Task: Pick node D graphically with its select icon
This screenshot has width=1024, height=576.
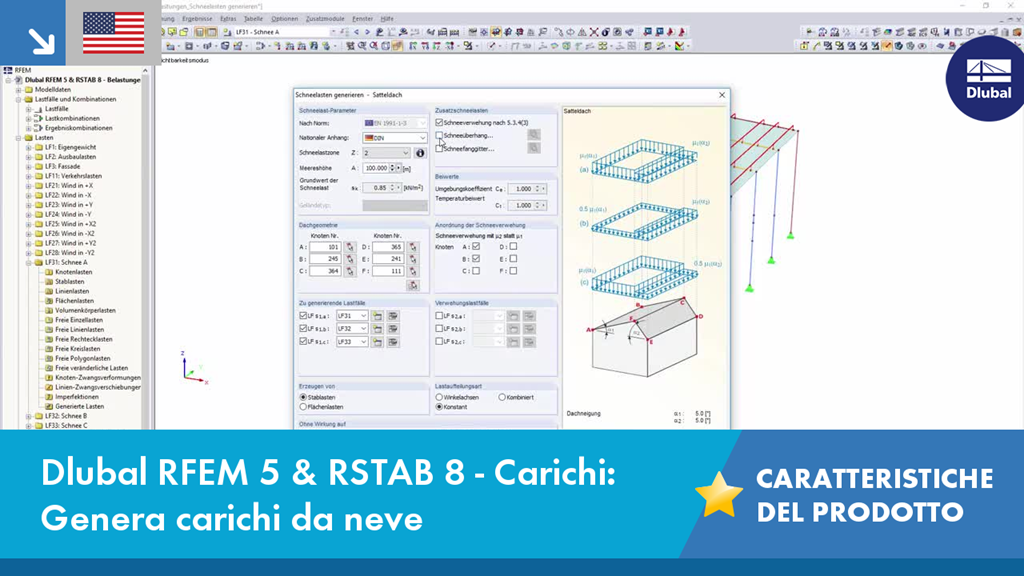Action: 413,247
